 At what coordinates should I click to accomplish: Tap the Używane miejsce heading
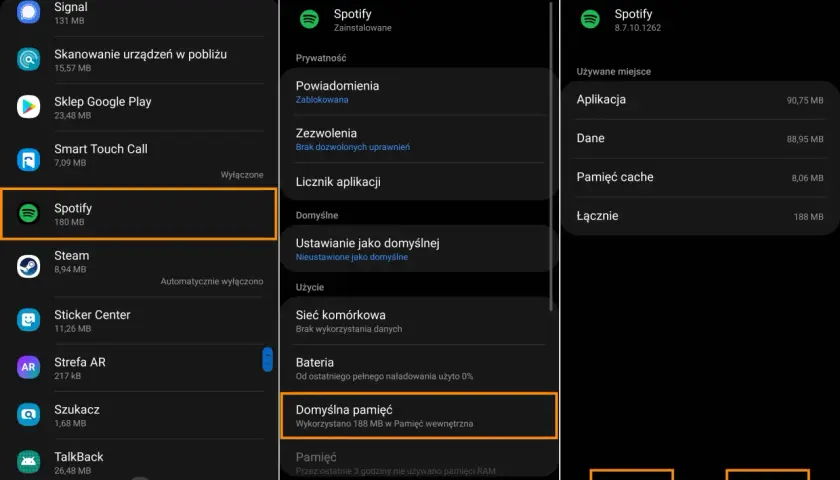click(613, 71)
